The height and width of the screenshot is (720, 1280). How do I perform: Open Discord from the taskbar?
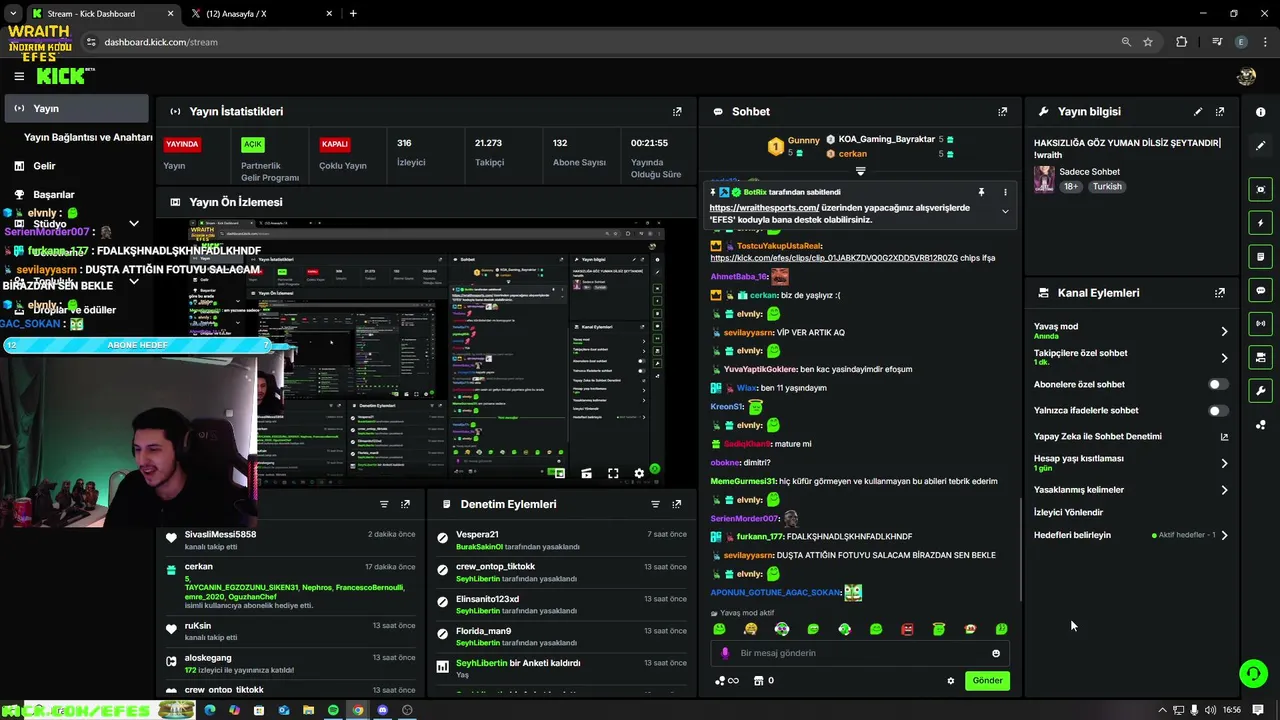[x=382, y=710]
